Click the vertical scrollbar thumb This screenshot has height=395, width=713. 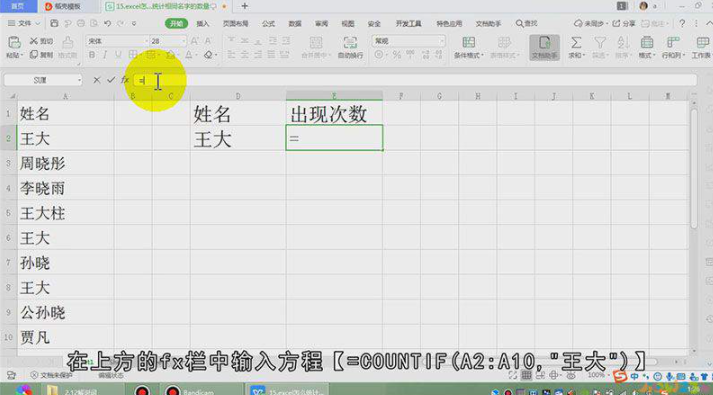pos(693,168)
